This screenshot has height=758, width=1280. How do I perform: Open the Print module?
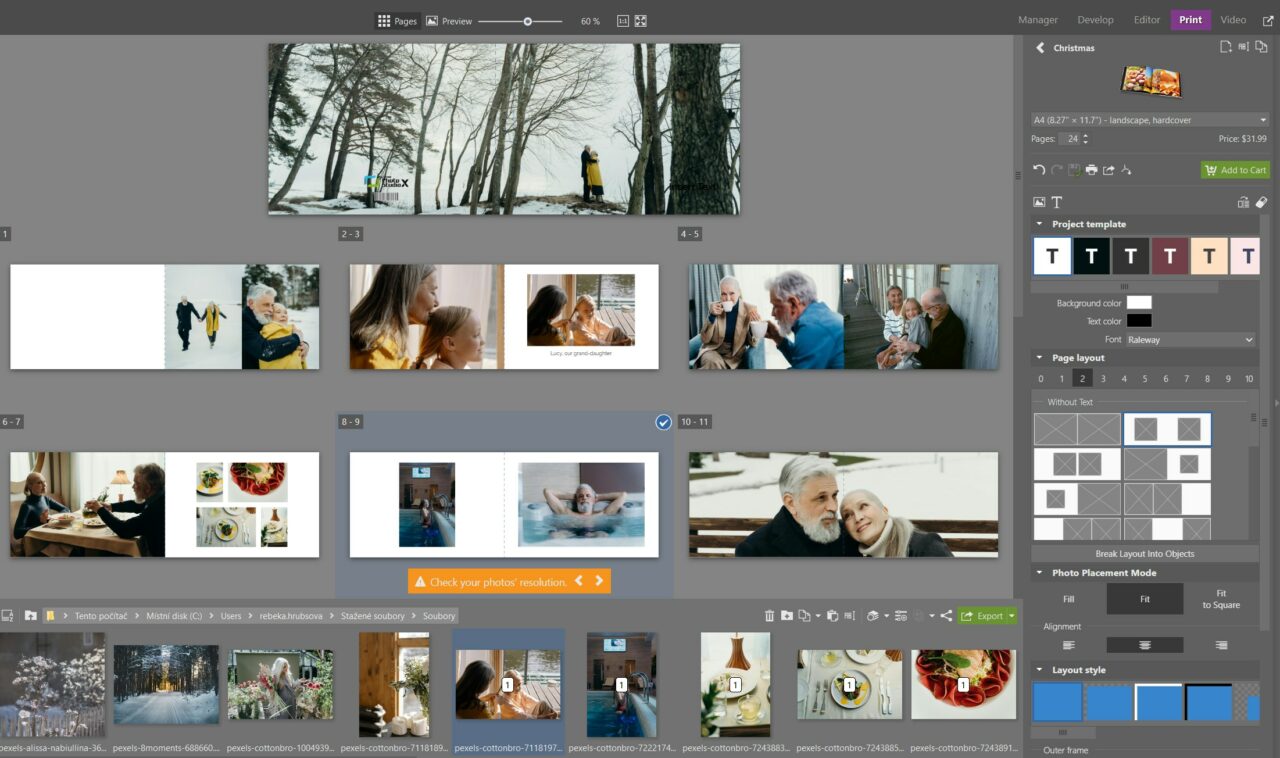click(1190, 20)
